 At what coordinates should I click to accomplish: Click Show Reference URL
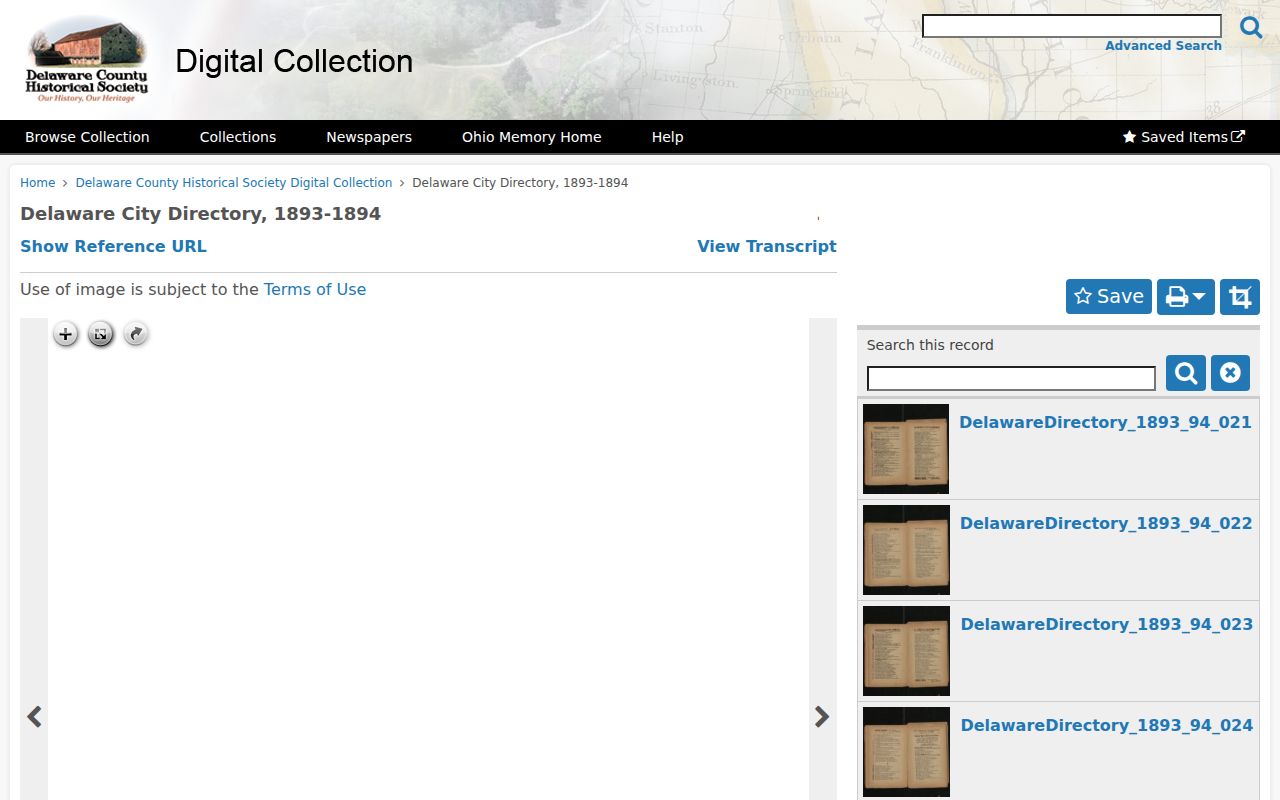[x=113, y=246]
